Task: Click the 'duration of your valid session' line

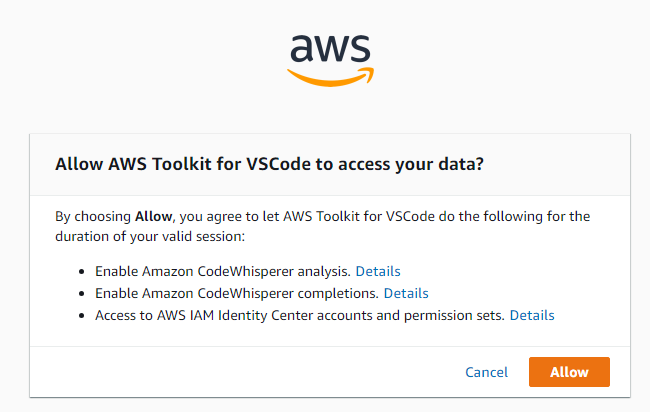Action: click(150, 236)
